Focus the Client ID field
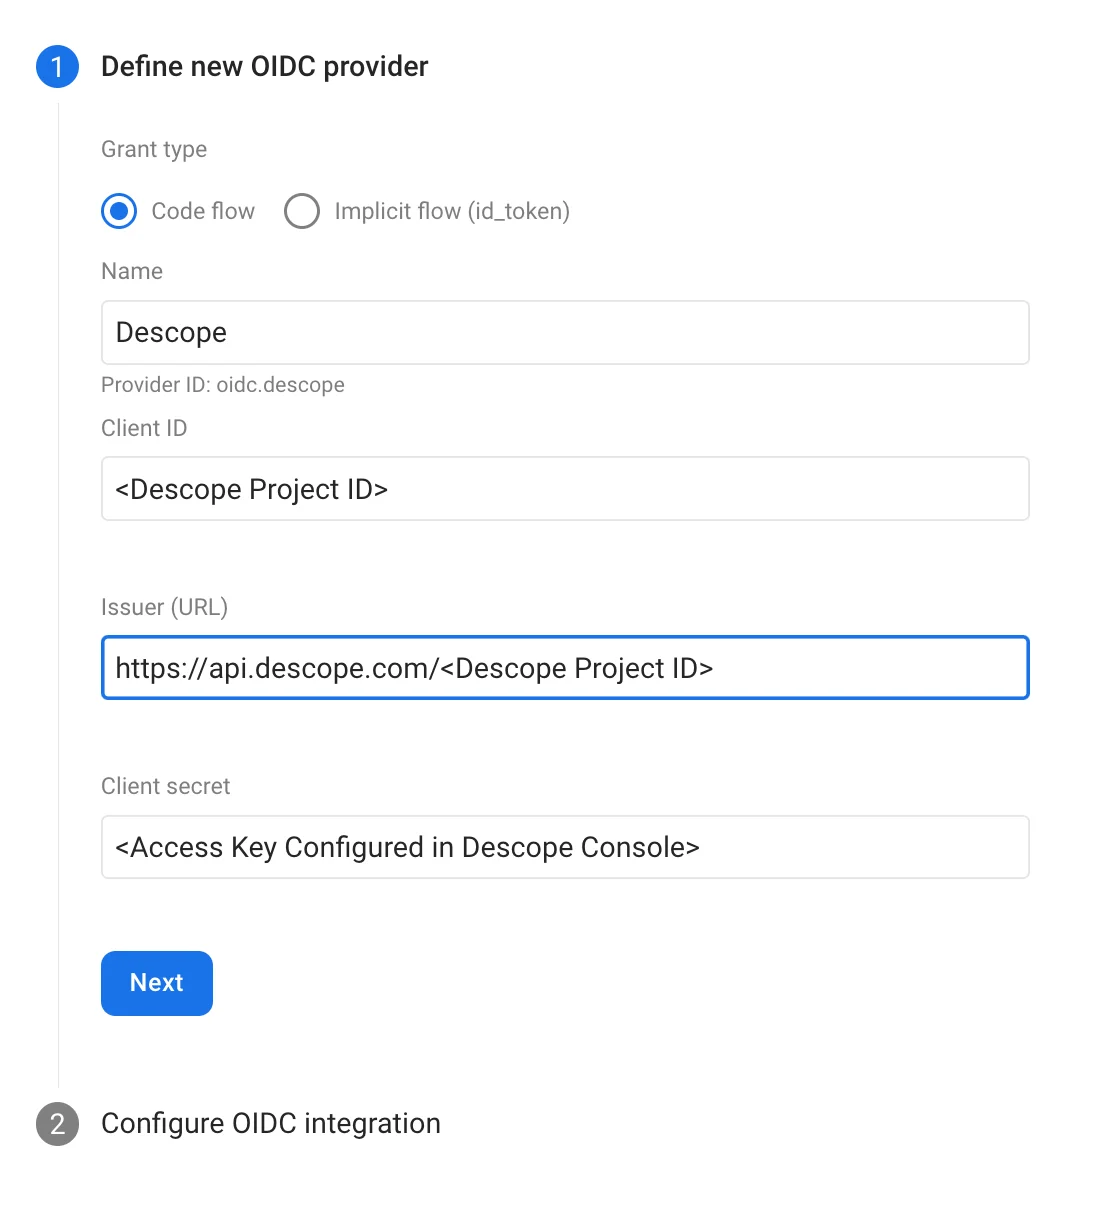This screenshot has height=1216, width=1120. click(565, 489)
